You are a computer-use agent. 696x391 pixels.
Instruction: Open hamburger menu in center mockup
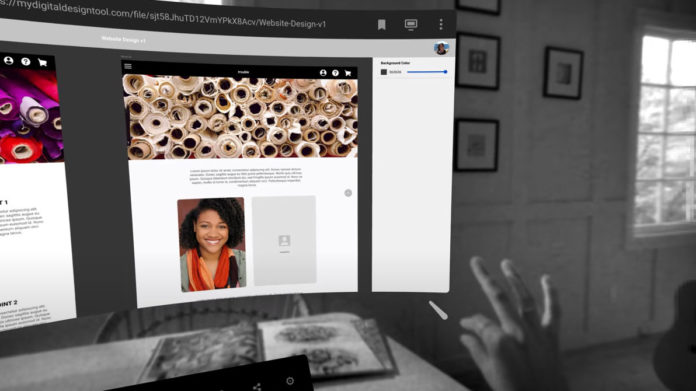[128, 67]
